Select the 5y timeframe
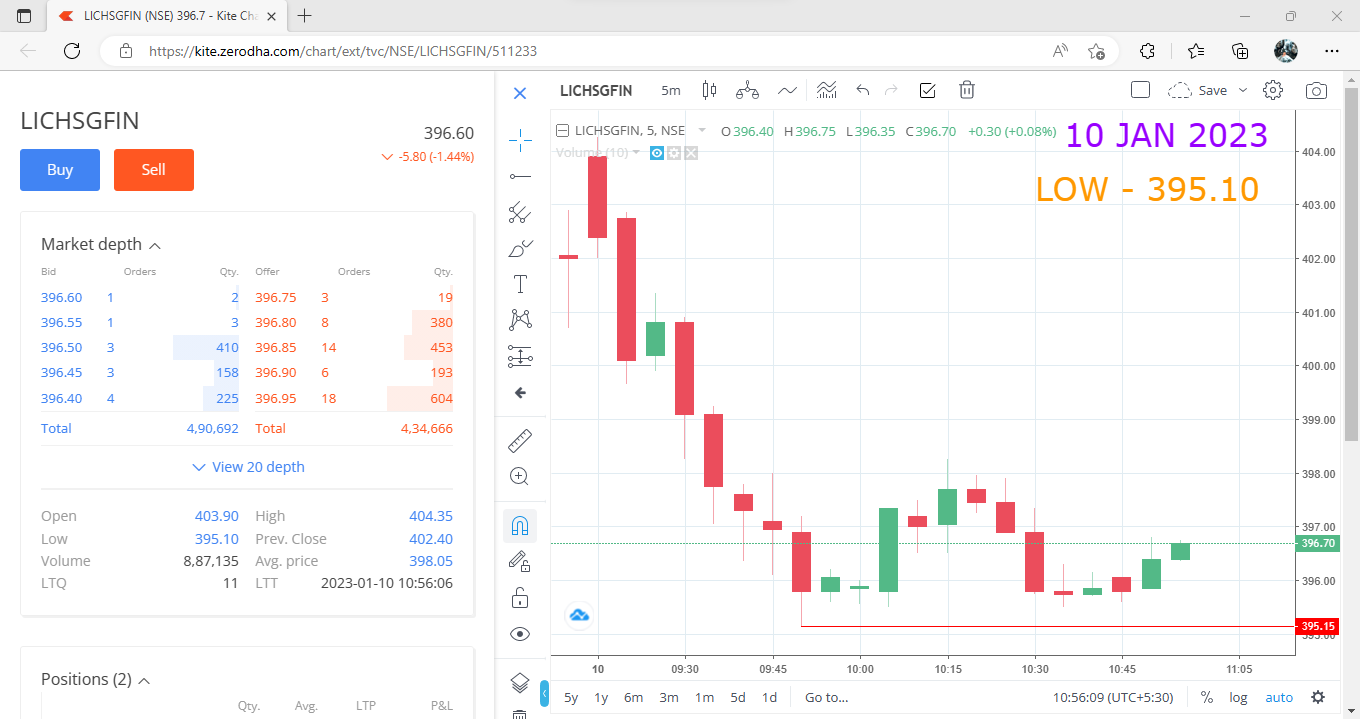This screenshot has height=719, width=1360. click(571, 697)
